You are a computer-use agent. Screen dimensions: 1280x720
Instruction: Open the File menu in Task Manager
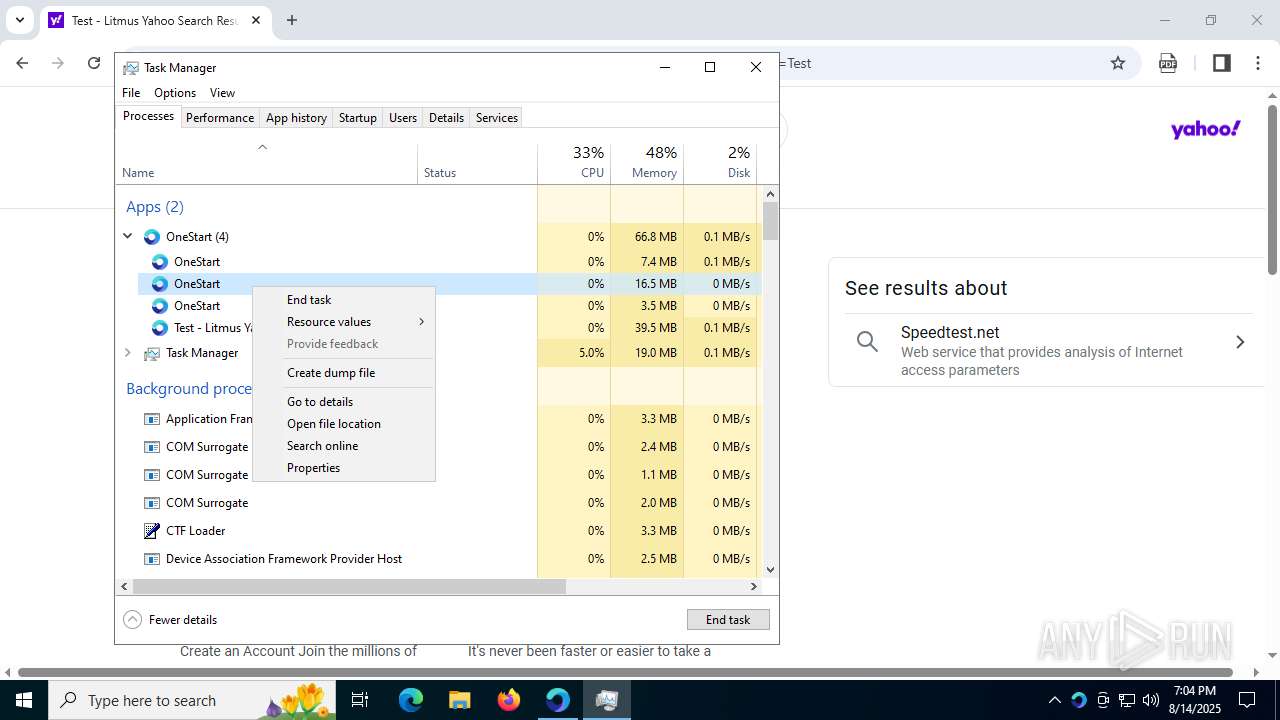131,93
